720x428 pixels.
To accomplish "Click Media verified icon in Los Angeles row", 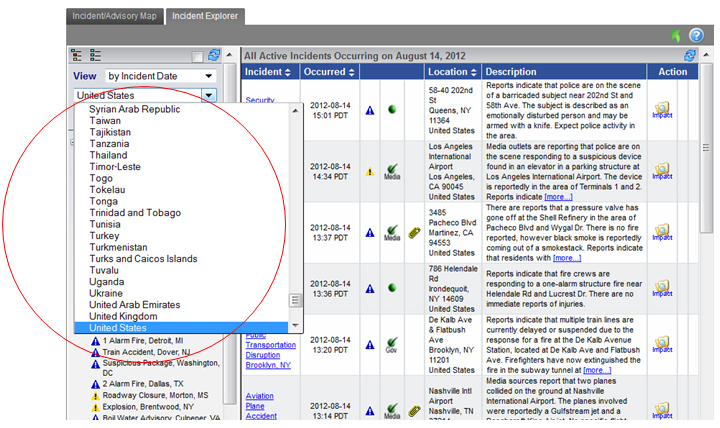I will point(392,172).
